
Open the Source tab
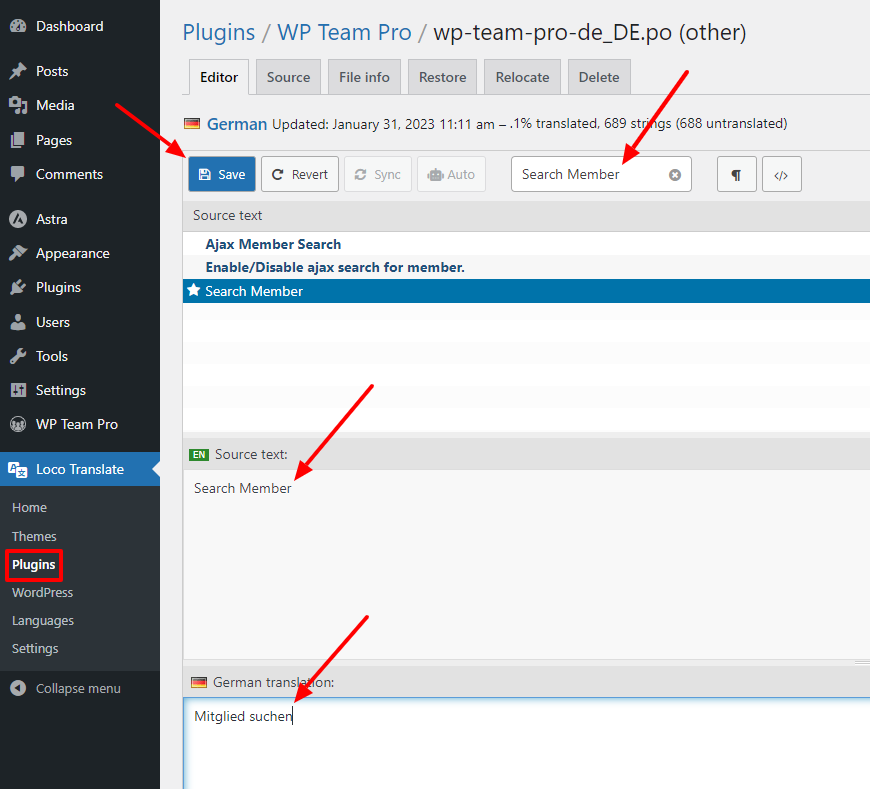289,77
